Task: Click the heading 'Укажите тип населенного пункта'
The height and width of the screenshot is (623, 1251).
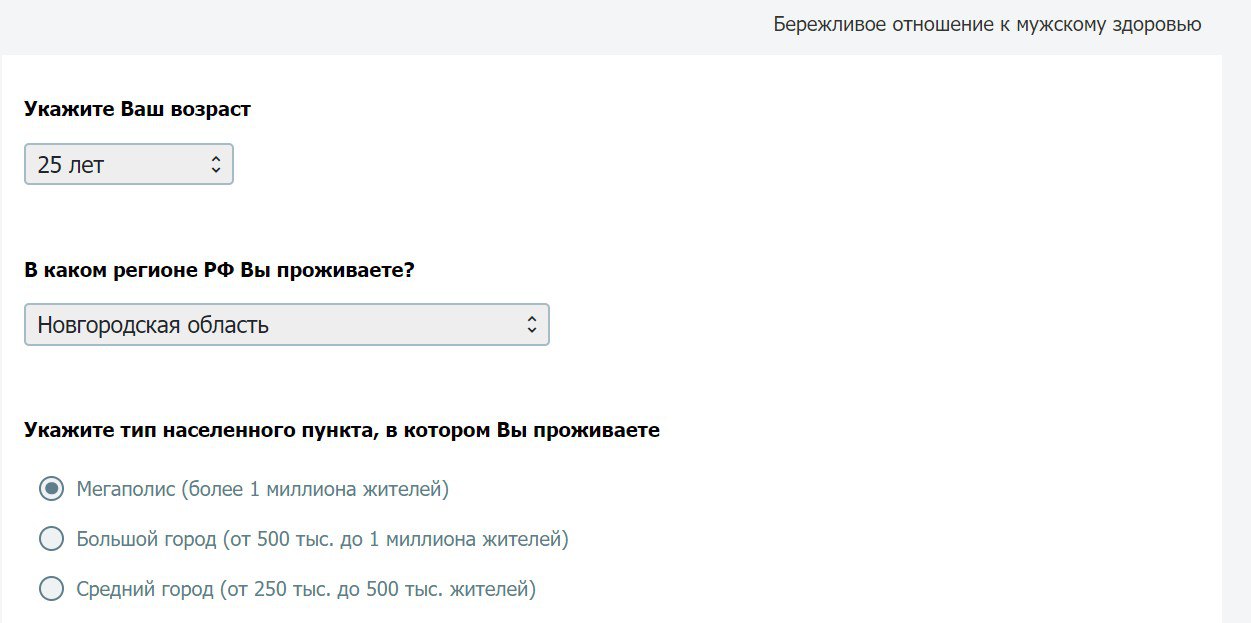Action: pos(341,430)
